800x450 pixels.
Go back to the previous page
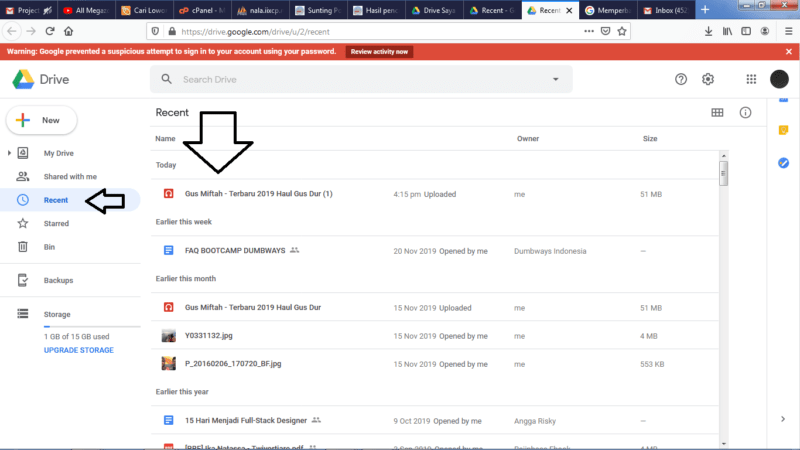click(12, 31)
